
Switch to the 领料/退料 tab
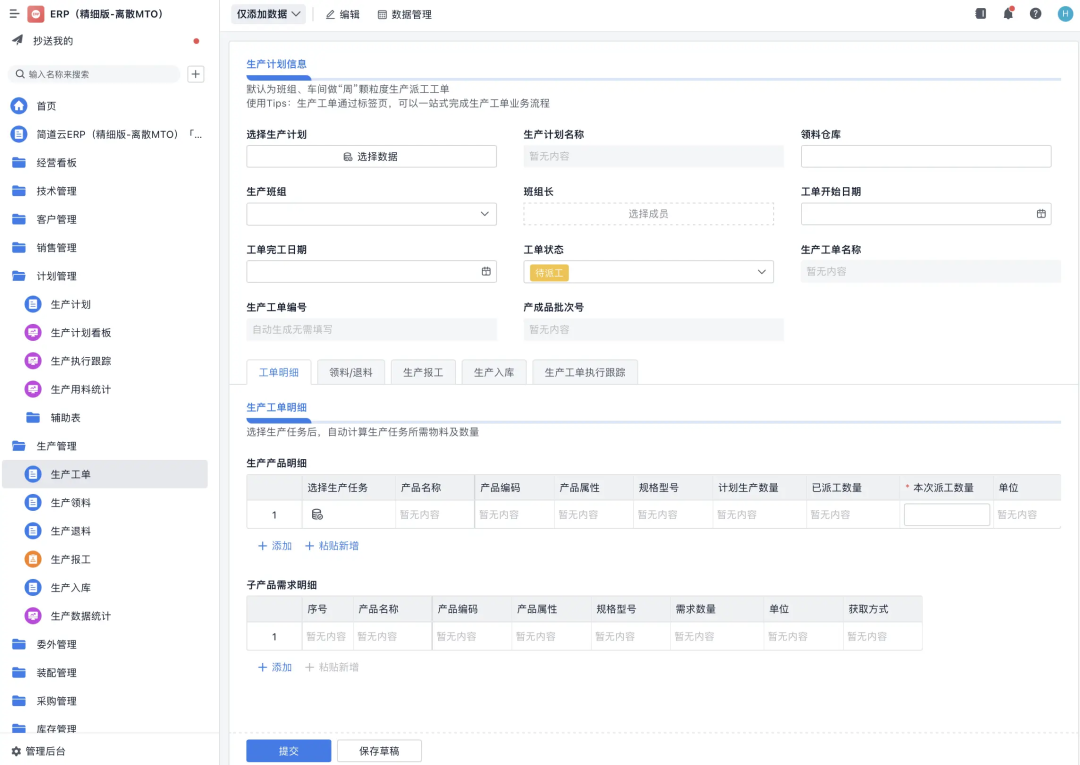[351, 372]
